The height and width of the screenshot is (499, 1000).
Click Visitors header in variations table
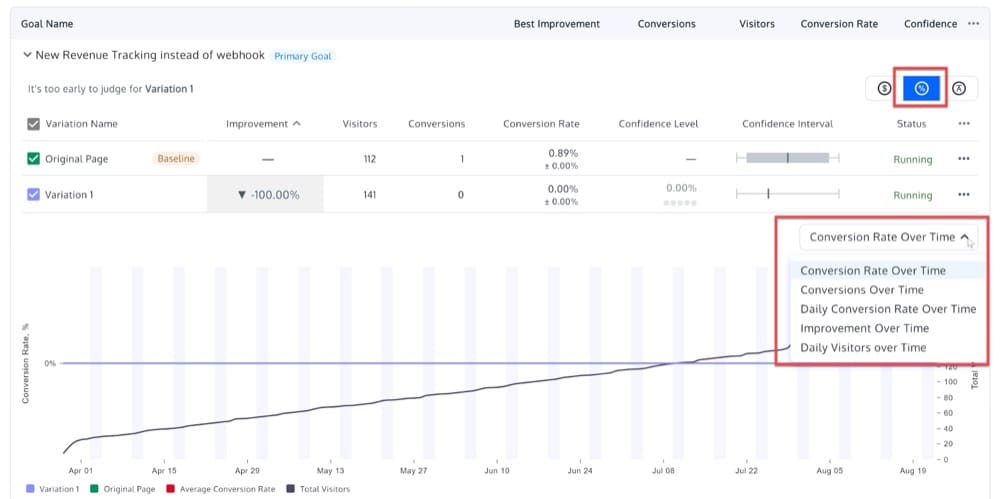[x=360, y=124]
